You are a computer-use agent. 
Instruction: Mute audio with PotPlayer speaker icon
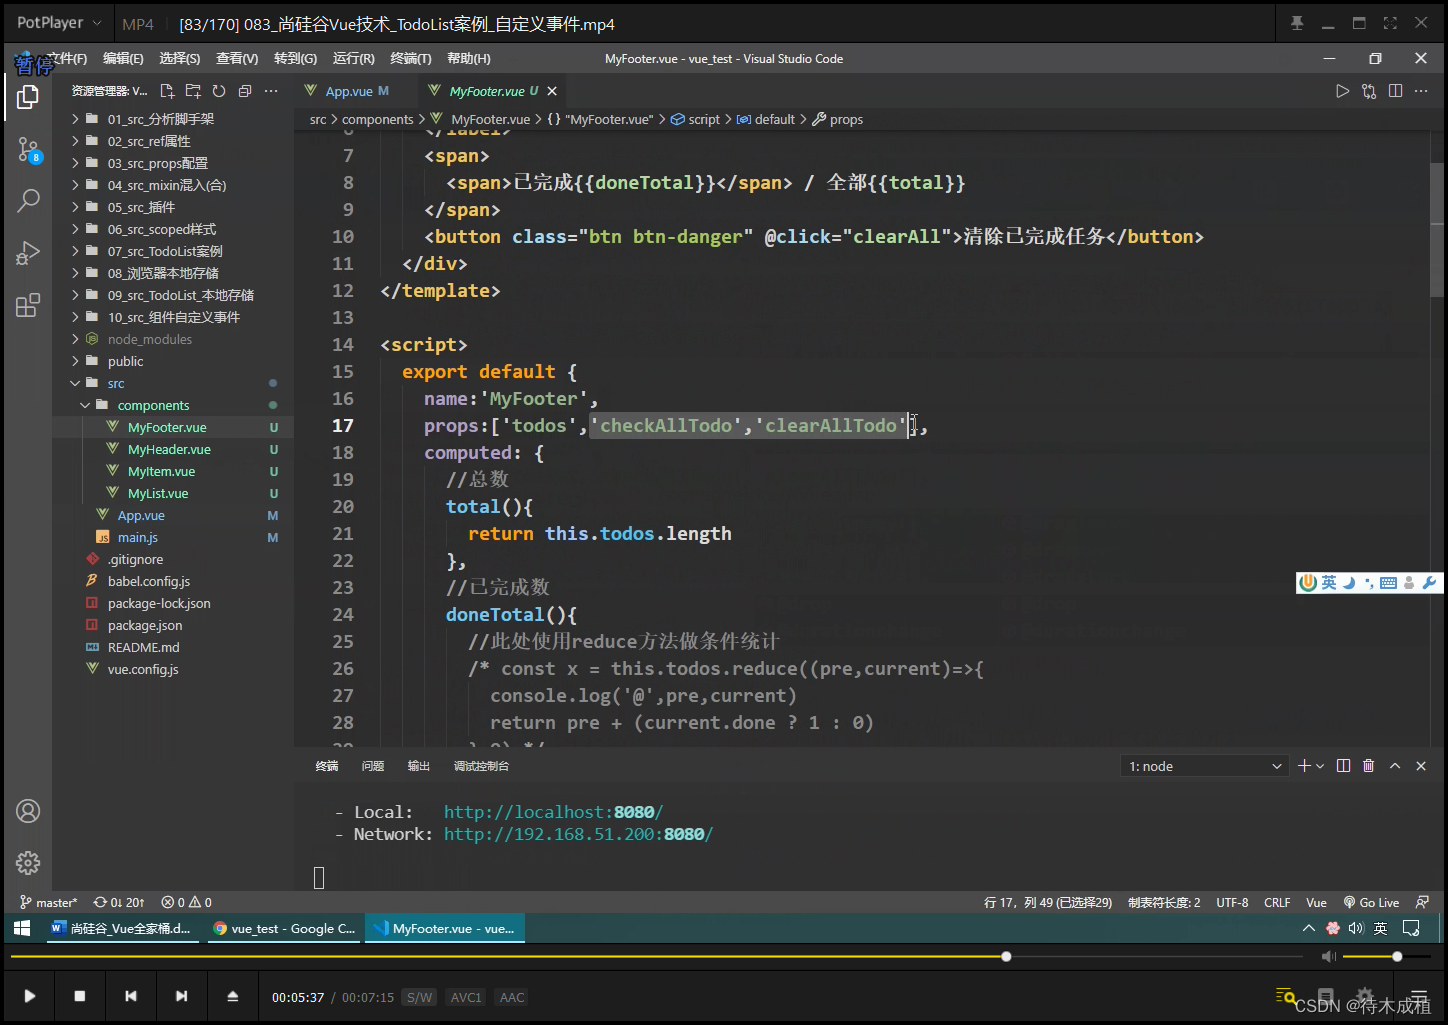point(1328,957)
